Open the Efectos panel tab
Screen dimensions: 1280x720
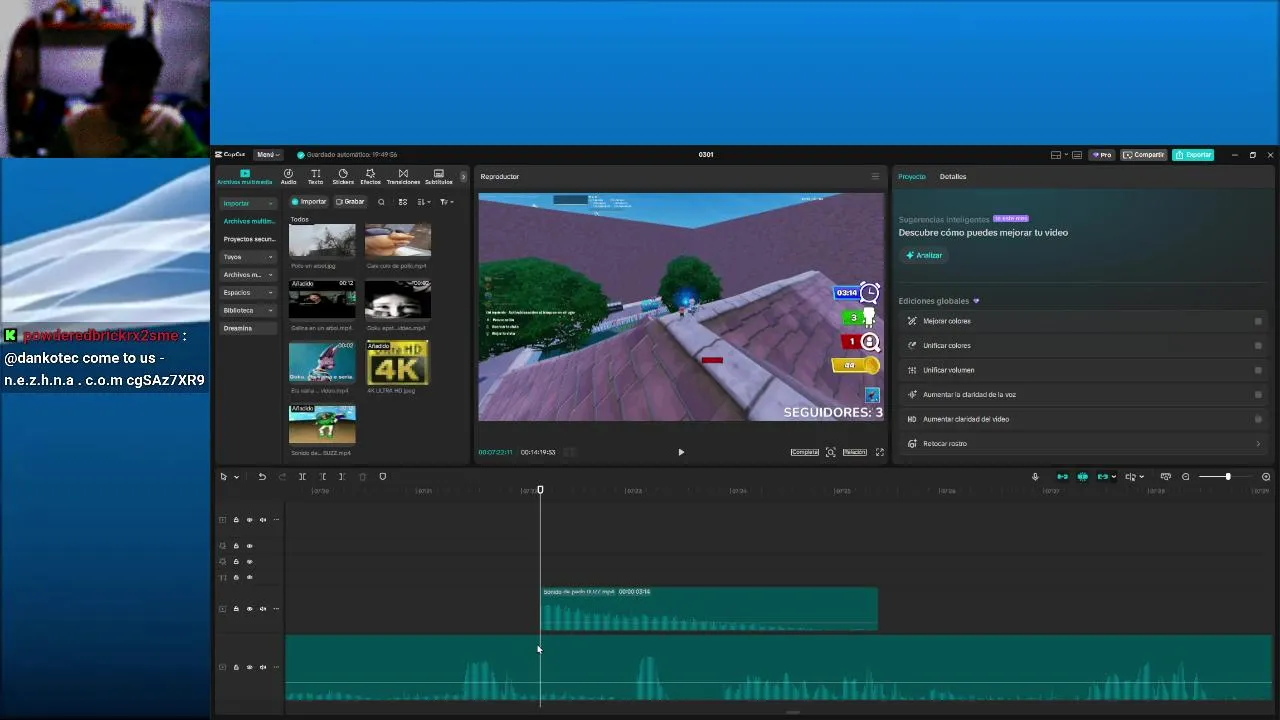[x=370, y=177]
